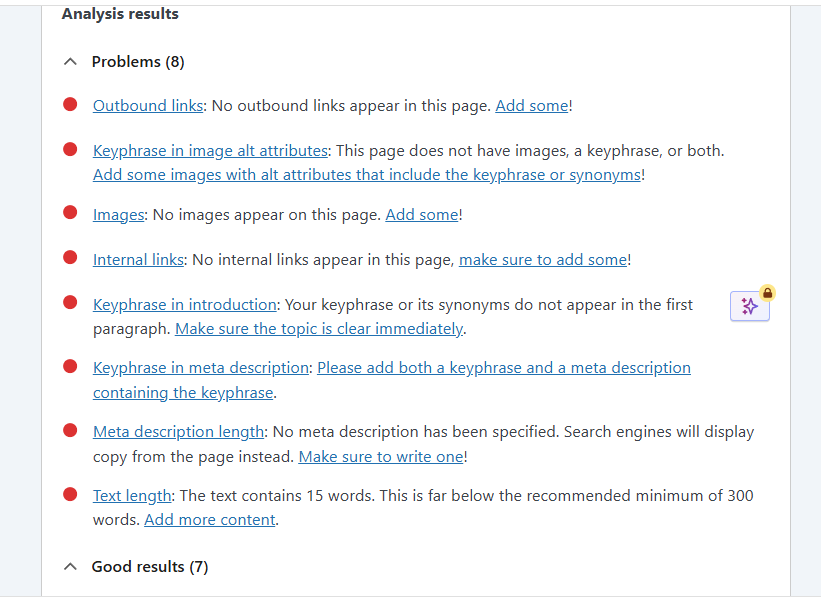821x606 pixels.
Task: Click the red indicator beside Internal links
Action: coord(69,257)
